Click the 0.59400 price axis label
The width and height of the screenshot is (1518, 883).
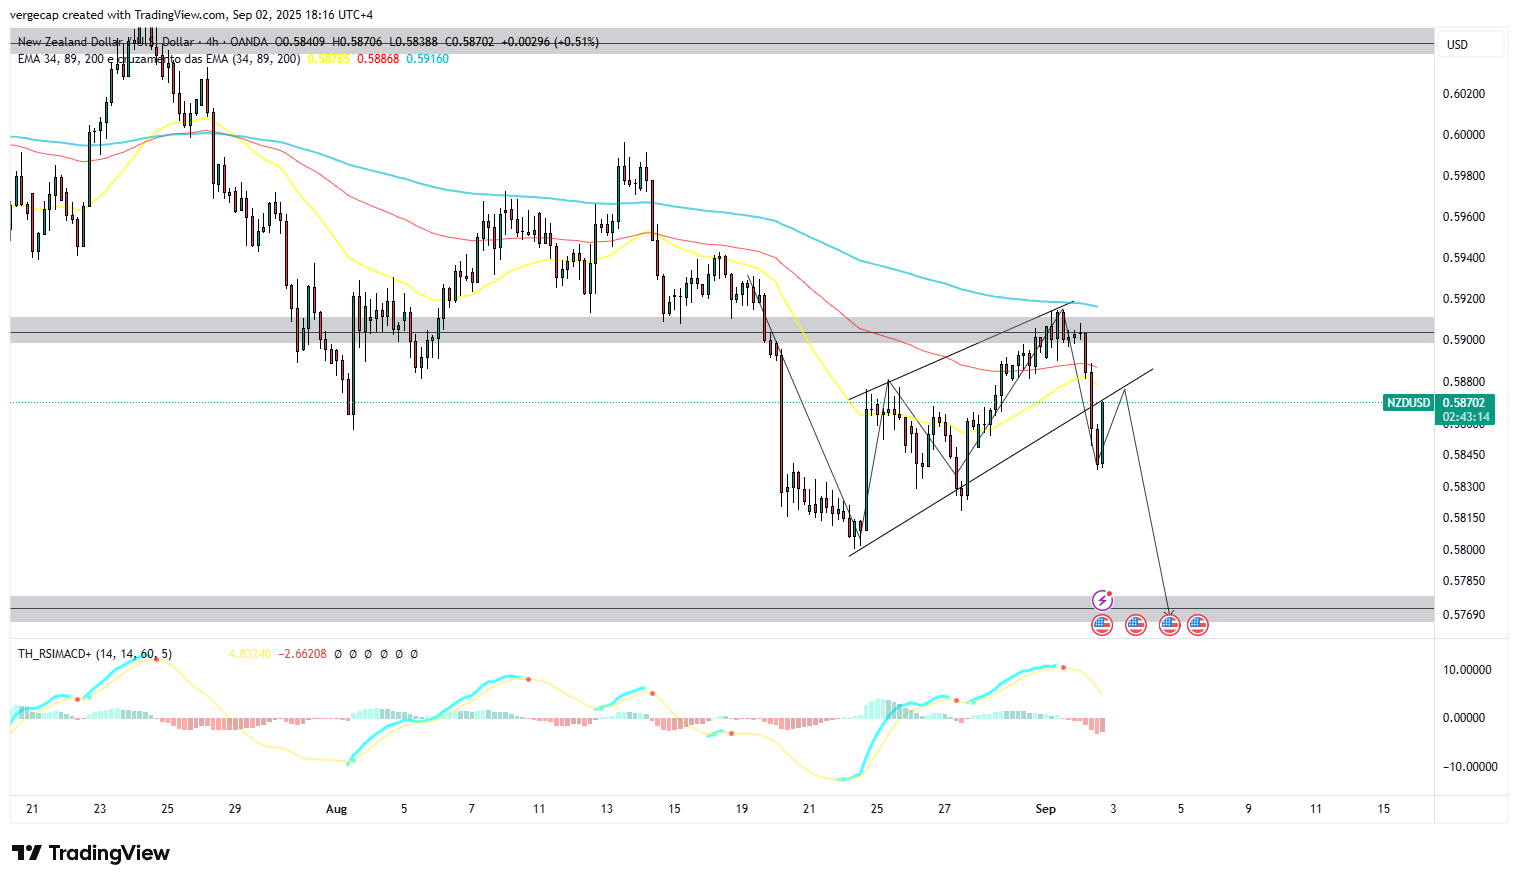click(1463, 258)
